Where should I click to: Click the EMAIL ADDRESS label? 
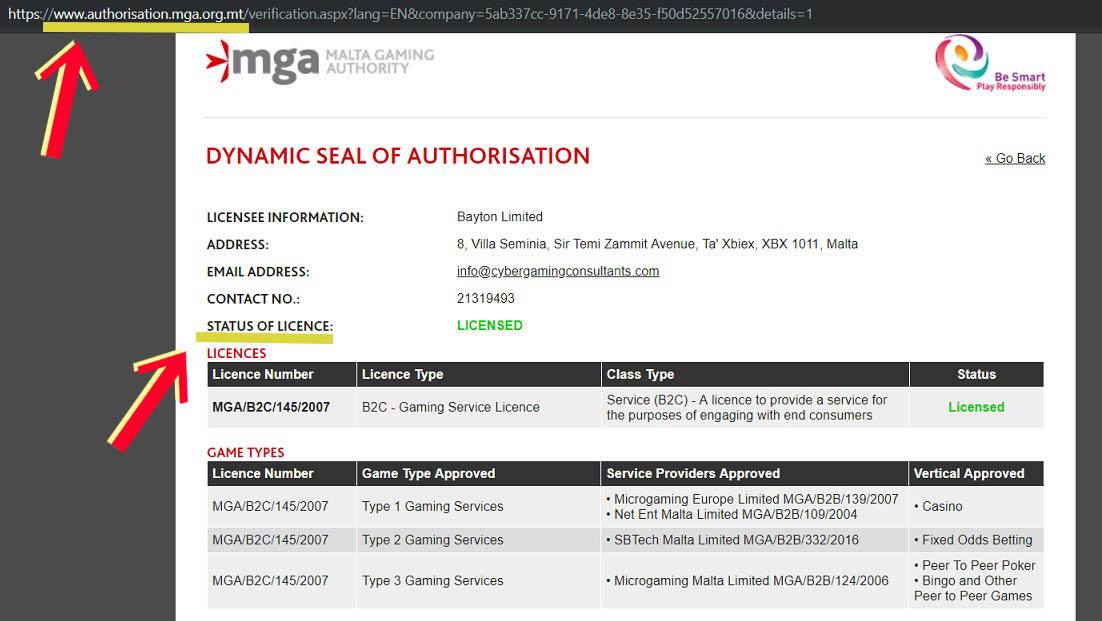pos(258,272)
